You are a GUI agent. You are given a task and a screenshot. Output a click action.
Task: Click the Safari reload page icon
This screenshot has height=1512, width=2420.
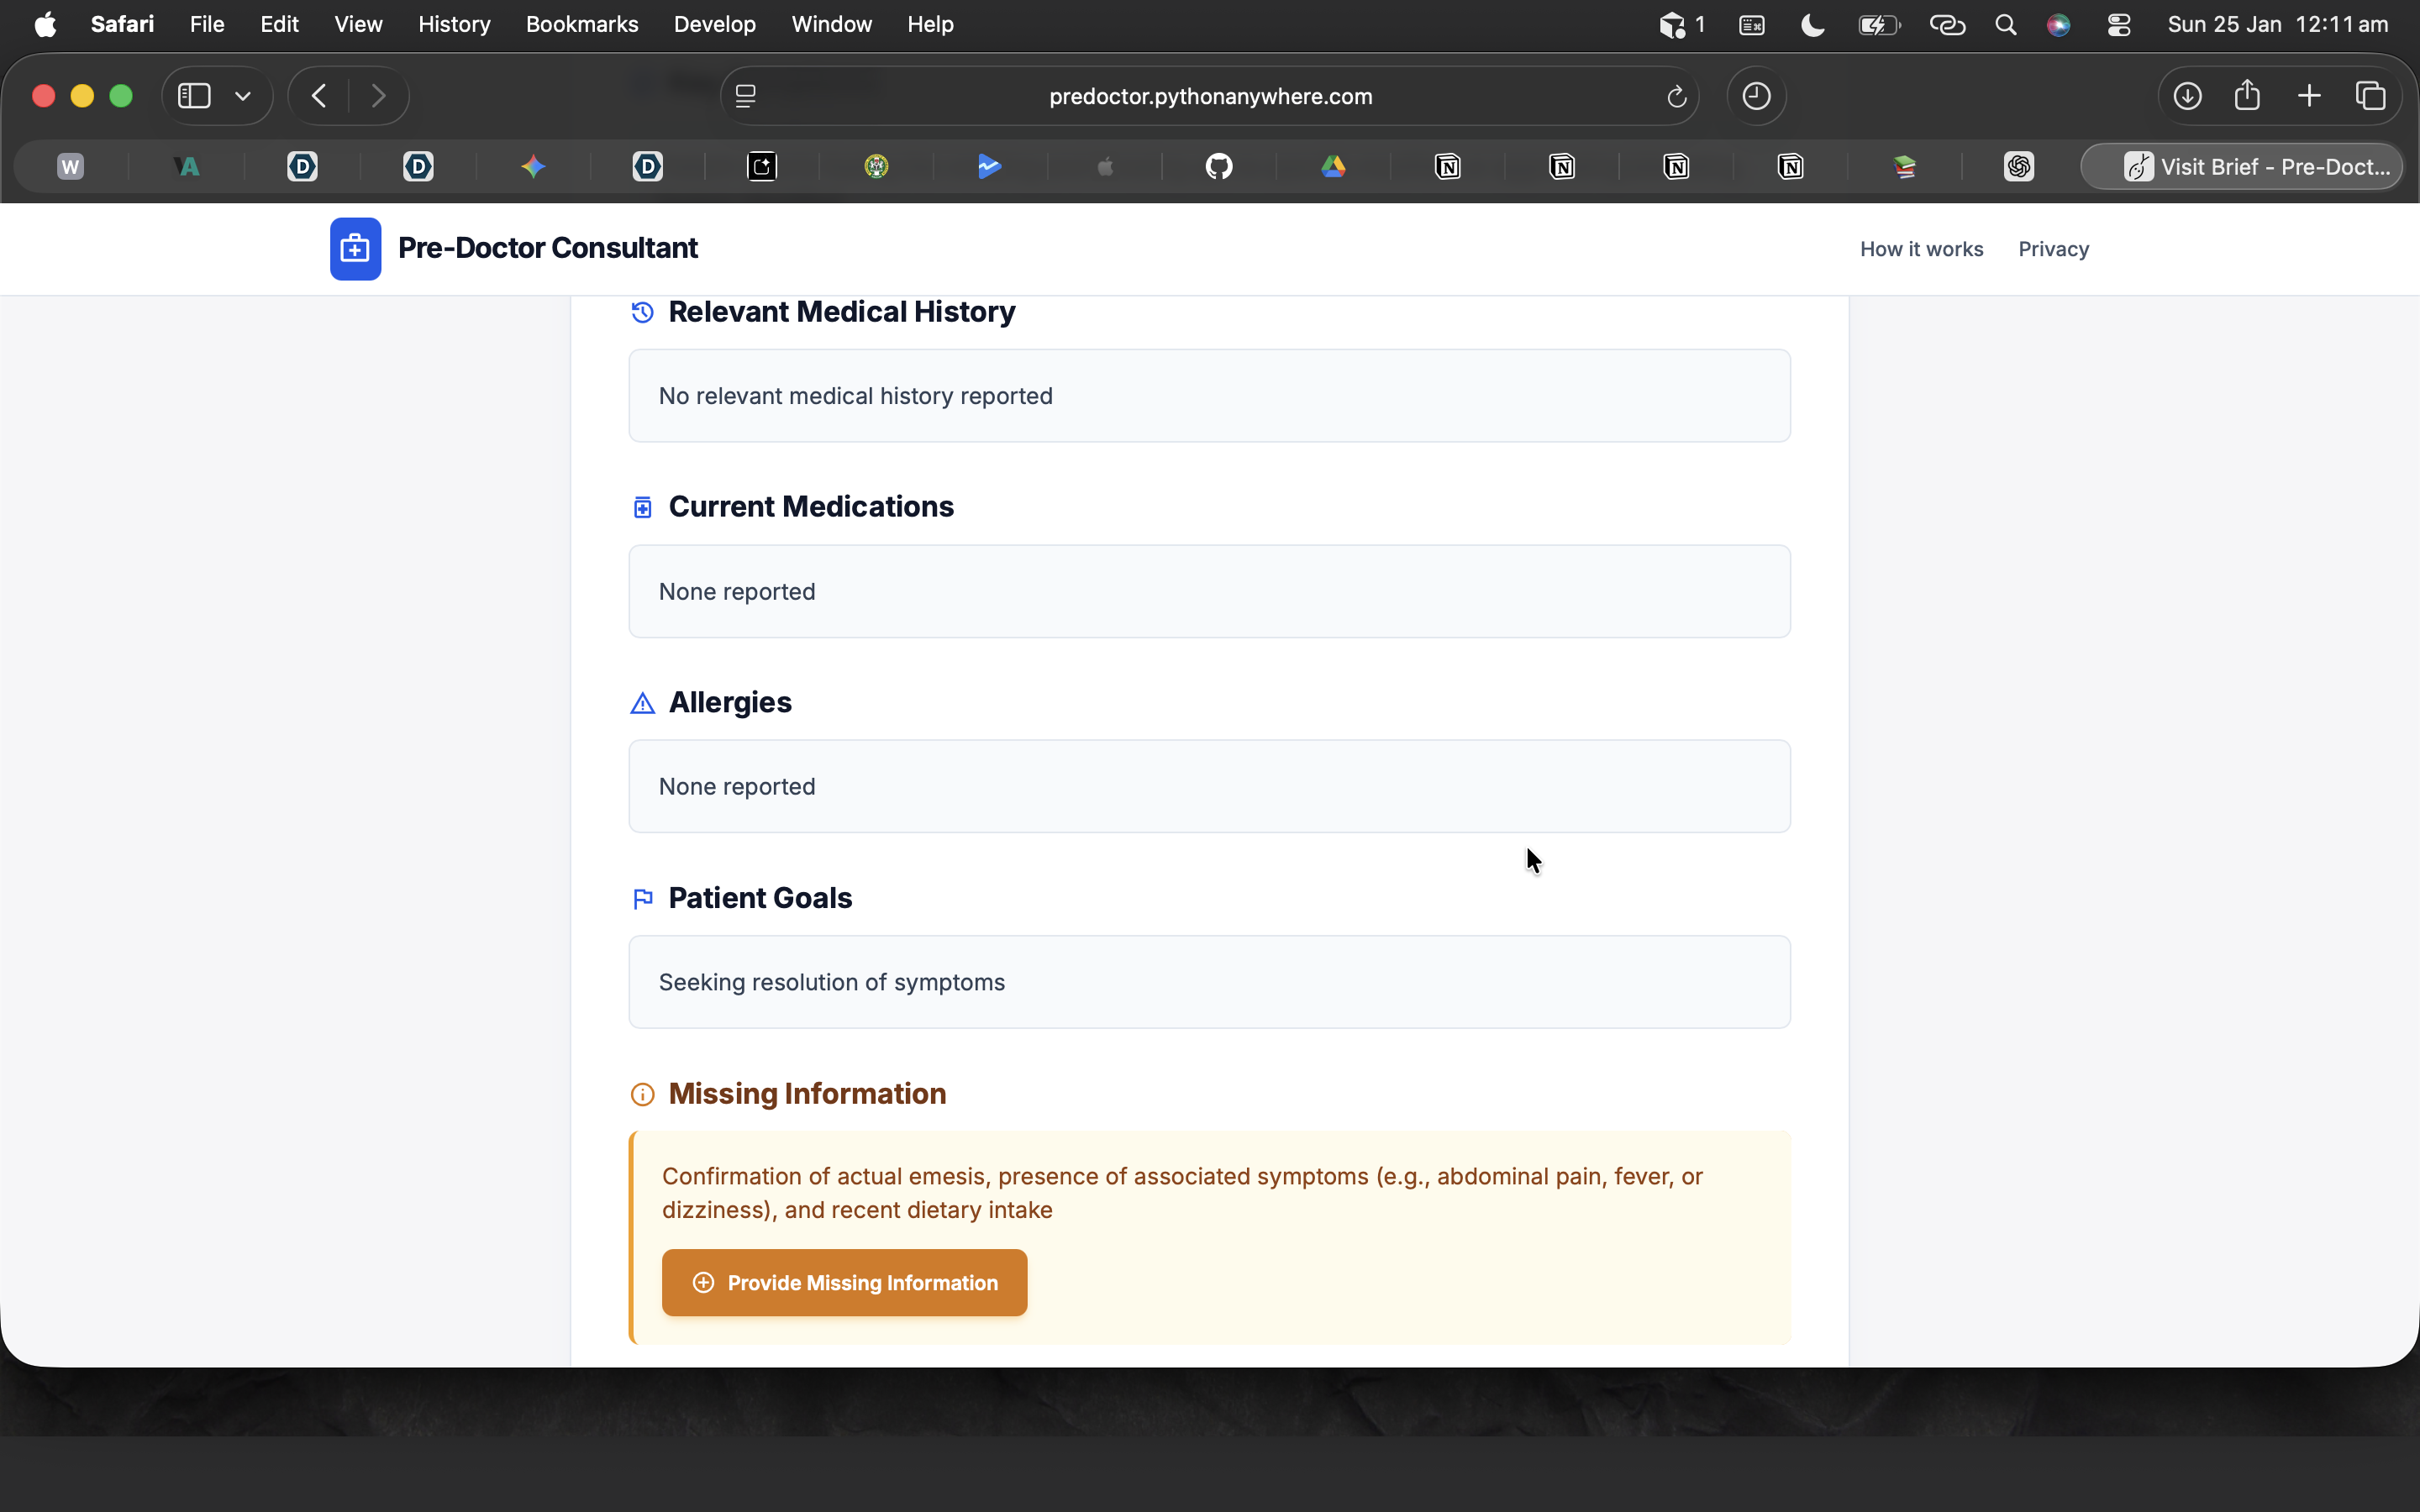pyautogui.click(x=1676, y=97)
